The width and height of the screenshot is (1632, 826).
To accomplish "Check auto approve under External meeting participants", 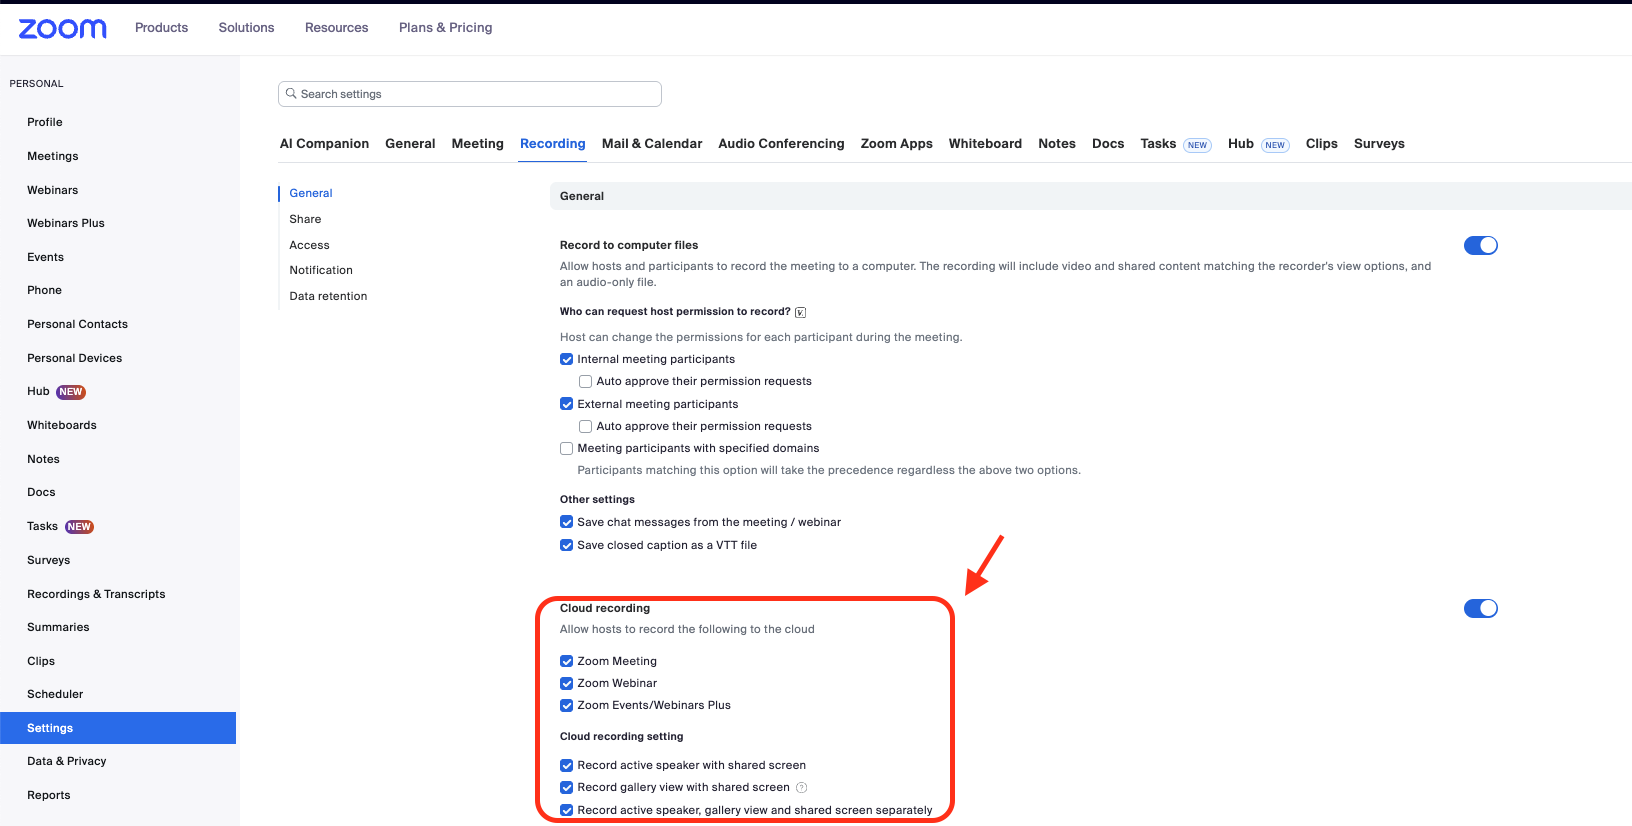I will tap(585, 426).
